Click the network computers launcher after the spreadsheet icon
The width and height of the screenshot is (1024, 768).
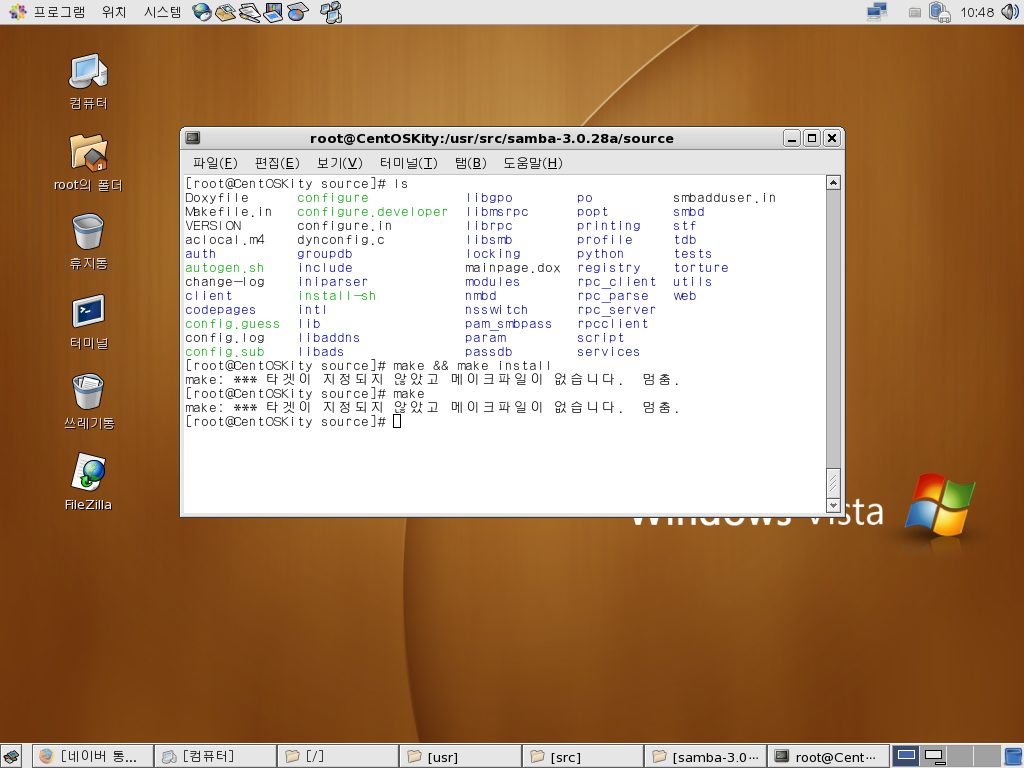point(331,12)
